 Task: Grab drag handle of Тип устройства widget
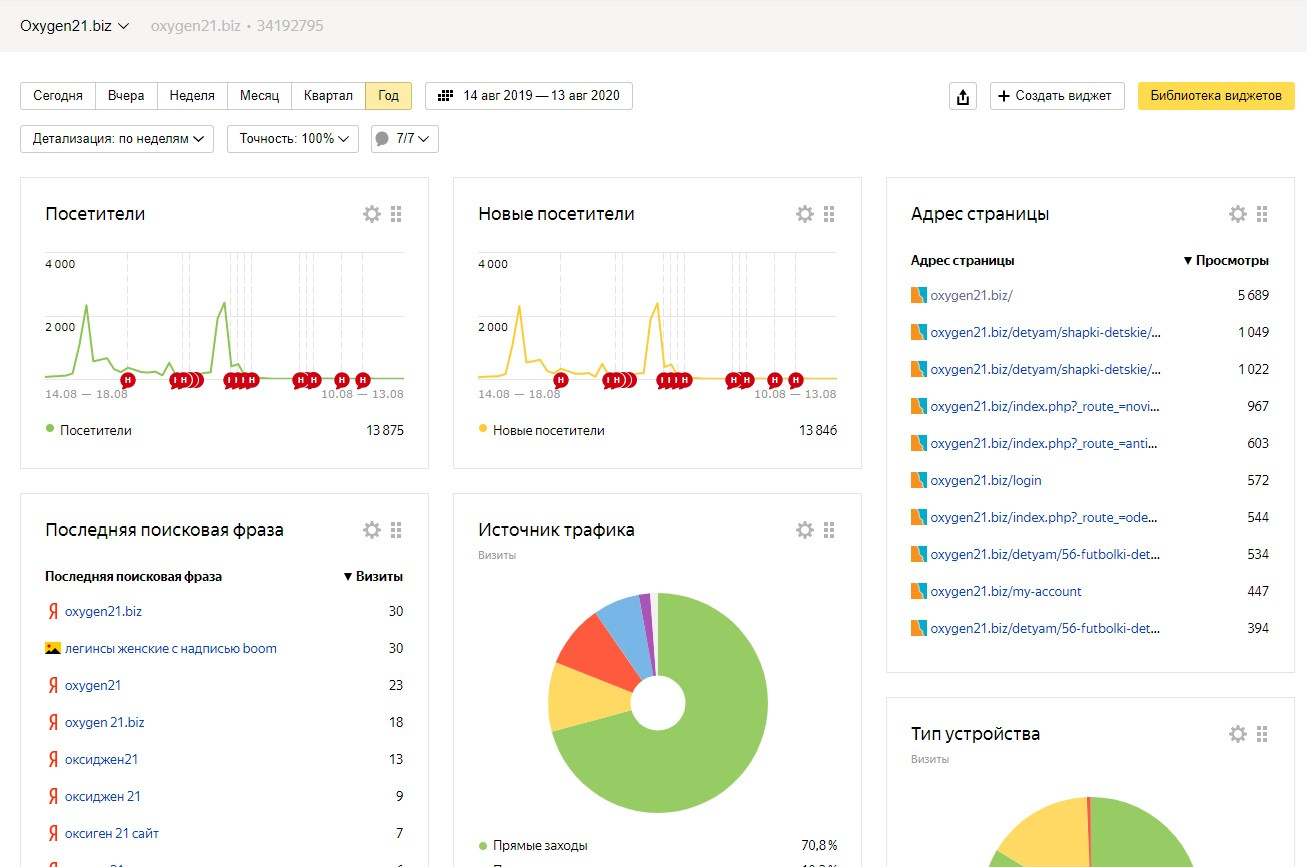click(1262, 734)
